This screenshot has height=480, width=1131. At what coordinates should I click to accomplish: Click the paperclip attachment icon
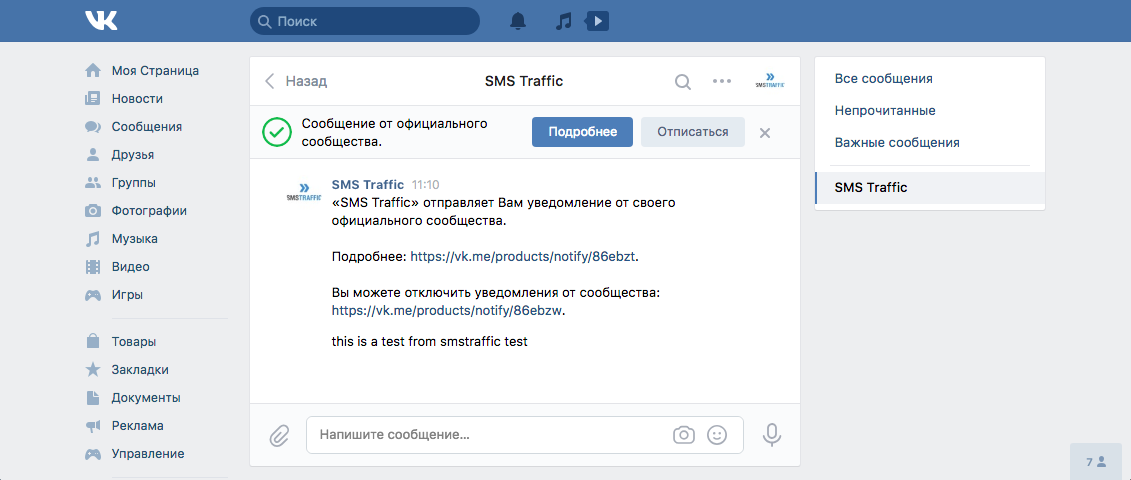[278, 435]
